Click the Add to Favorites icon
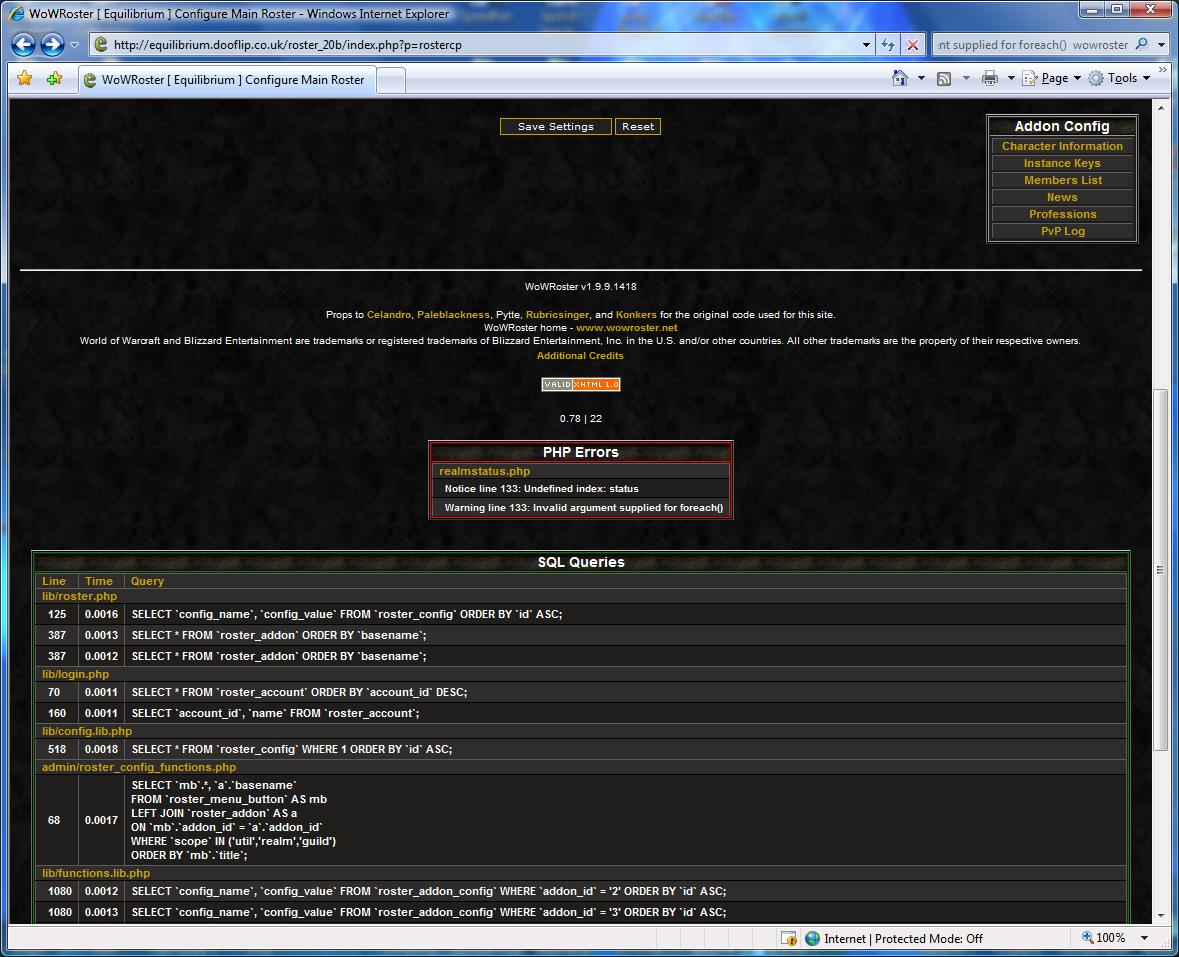The width and height of the screenshot is (1179, 957). pyautogui.click(x=54, y=78)
